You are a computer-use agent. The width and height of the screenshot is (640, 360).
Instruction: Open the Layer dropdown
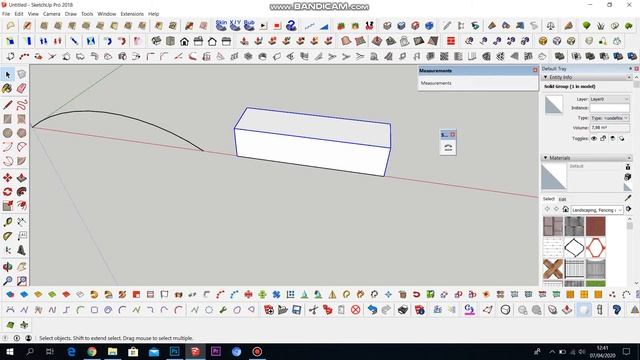coord(609,99)
